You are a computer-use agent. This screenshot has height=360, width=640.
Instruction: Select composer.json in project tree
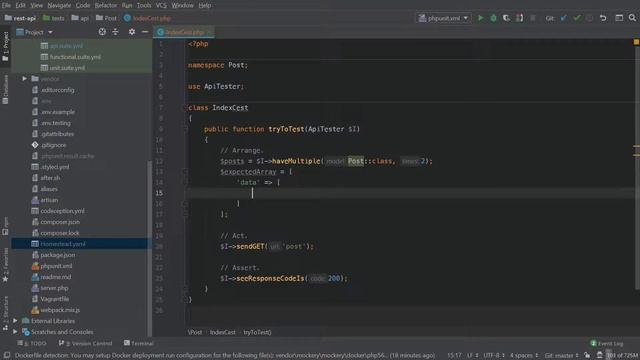(x=60, y=222)
